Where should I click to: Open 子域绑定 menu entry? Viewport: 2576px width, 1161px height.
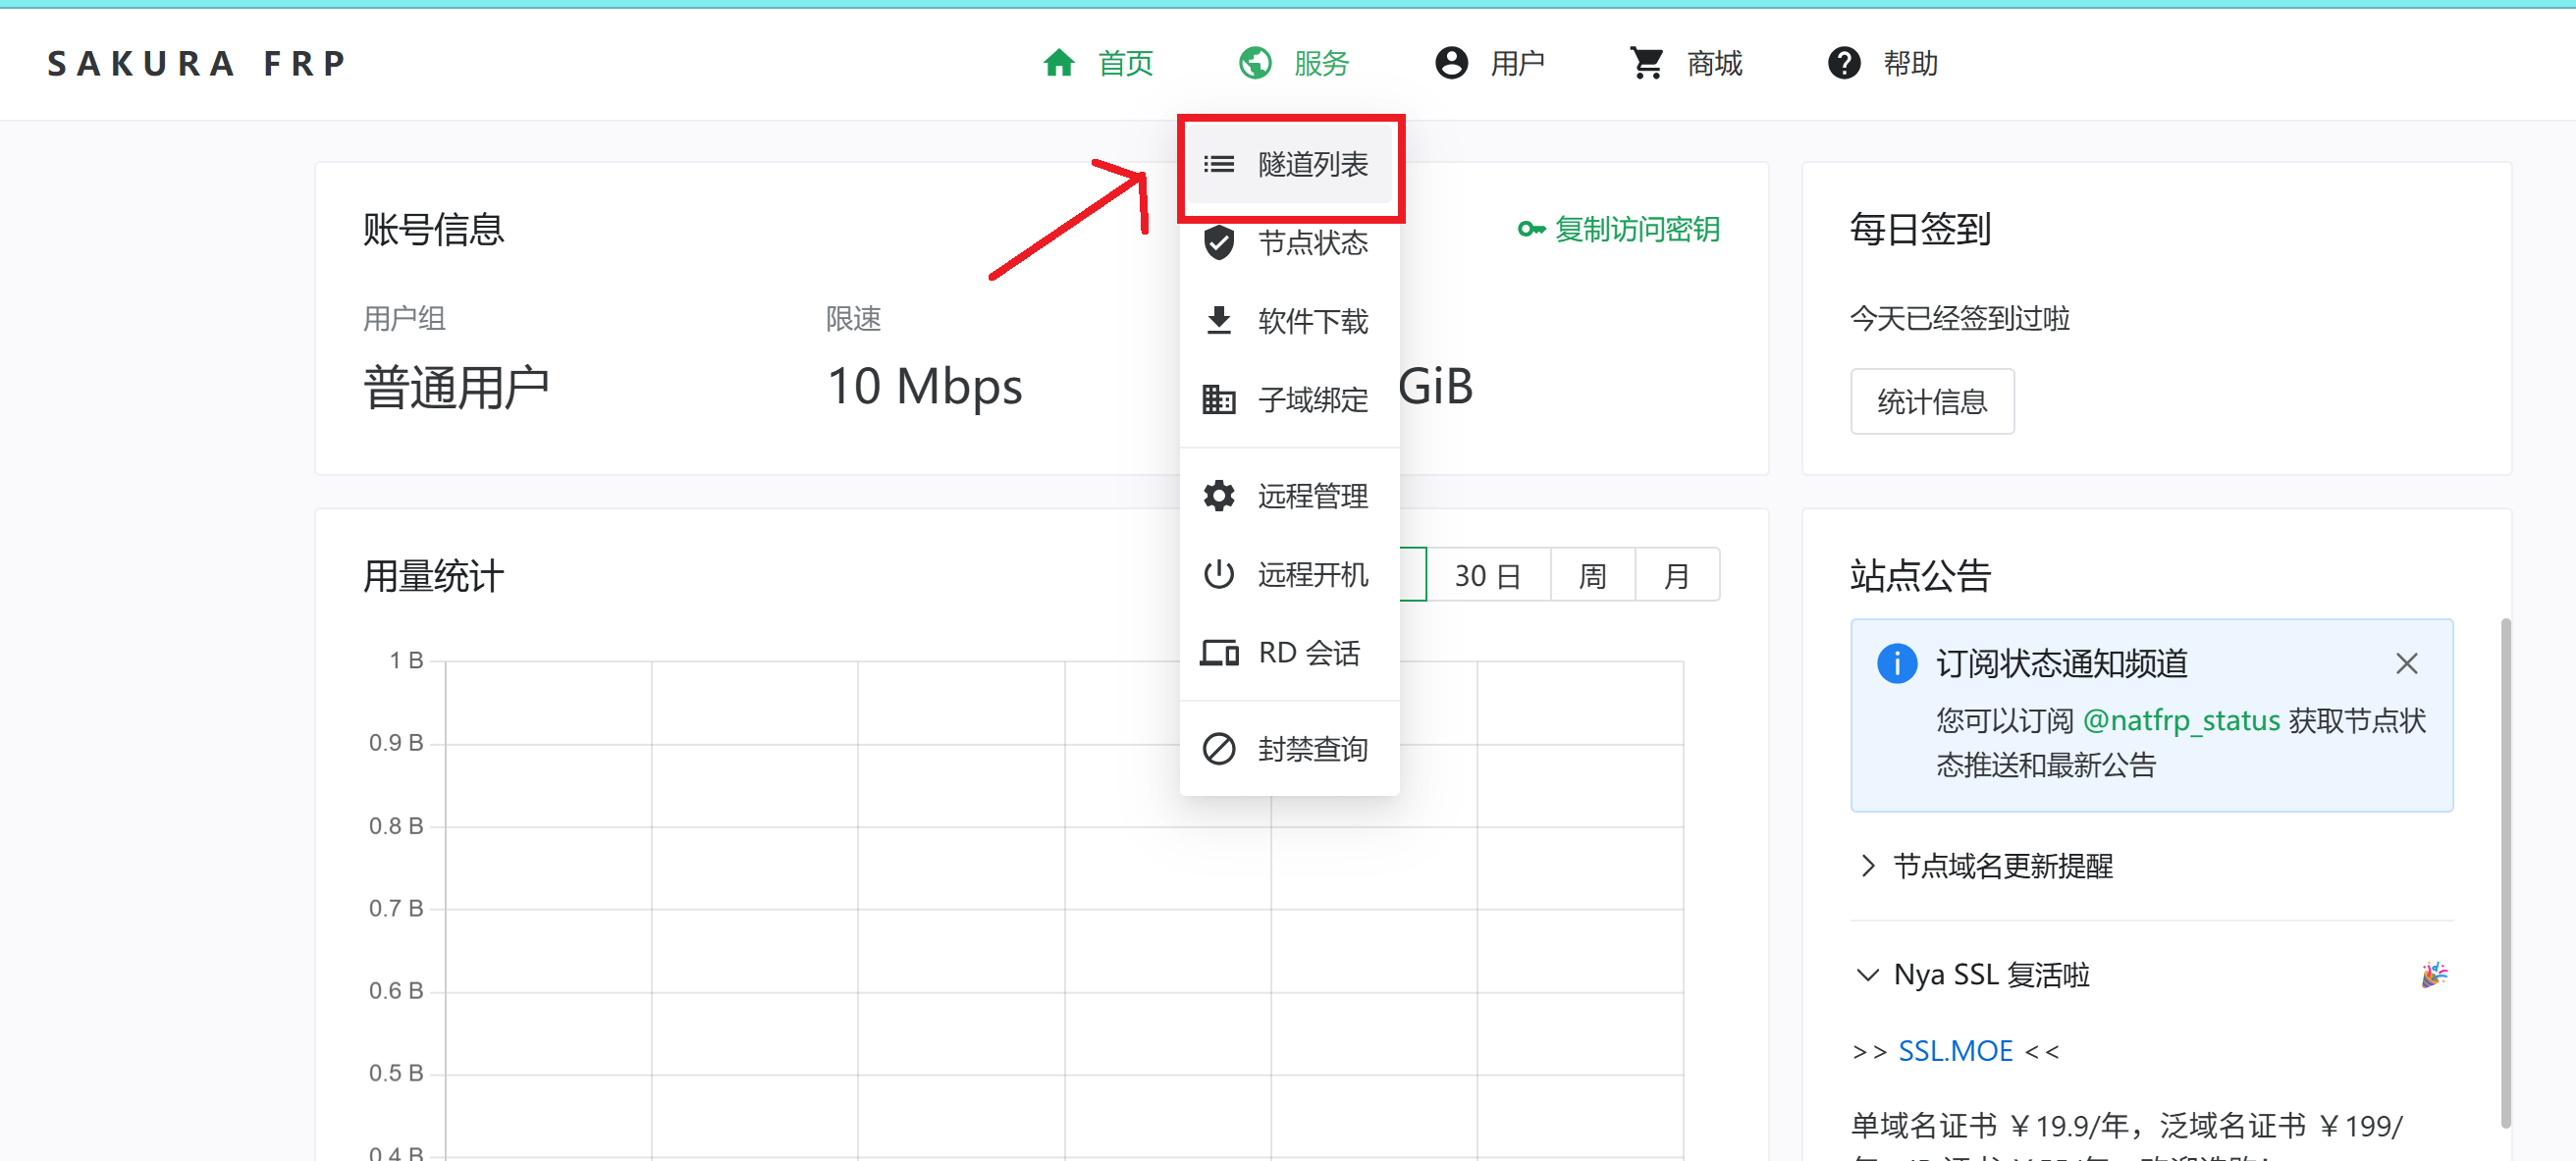(1311, 400)
